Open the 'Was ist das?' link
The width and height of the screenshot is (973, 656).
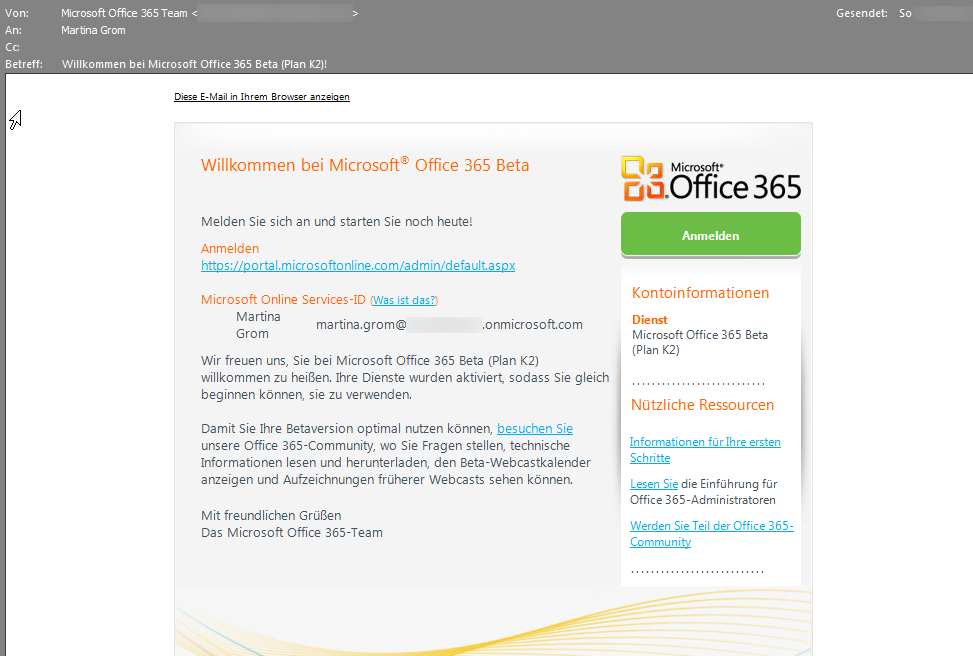click(x=404, y=300)
